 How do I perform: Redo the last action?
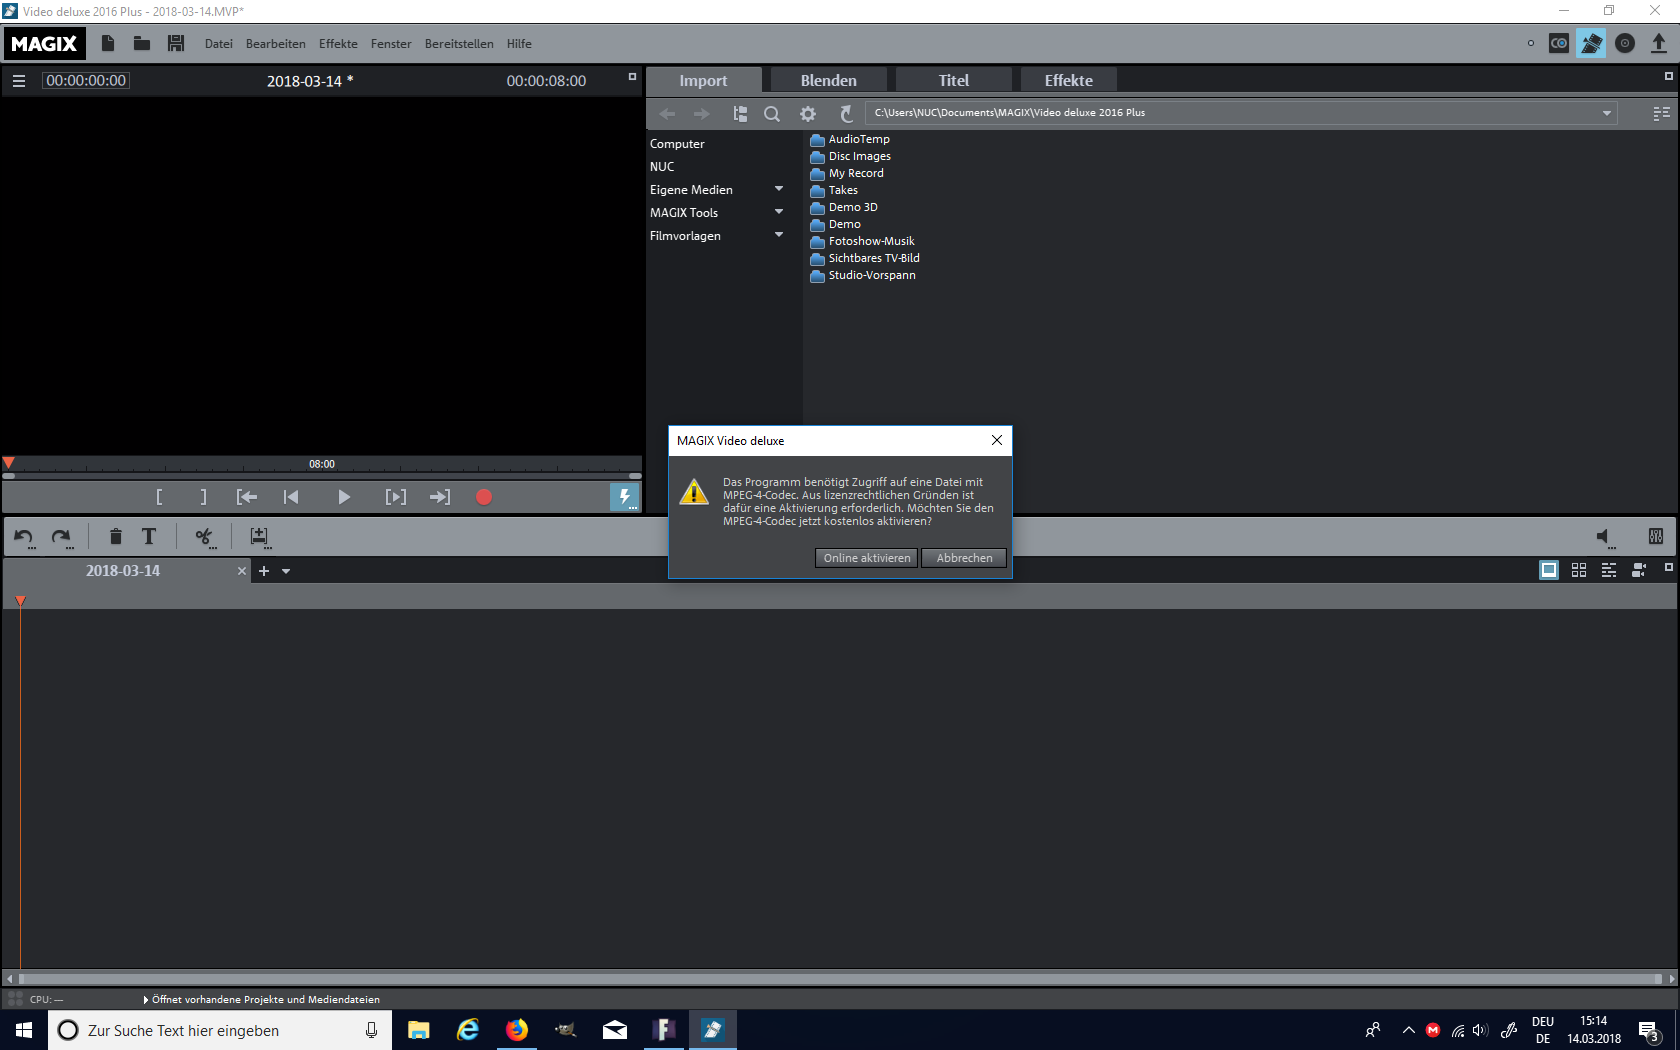point(61,537)
